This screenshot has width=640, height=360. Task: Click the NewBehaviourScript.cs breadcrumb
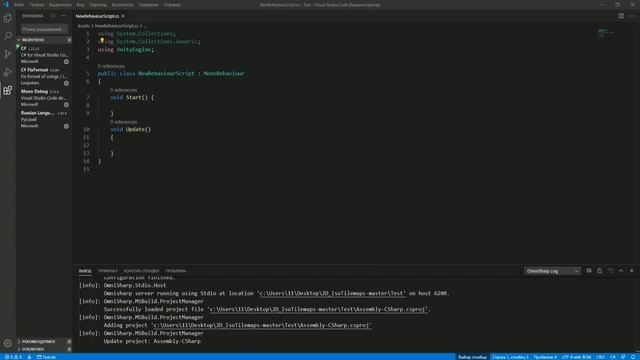pyautogui.click(x=117, y=26)
